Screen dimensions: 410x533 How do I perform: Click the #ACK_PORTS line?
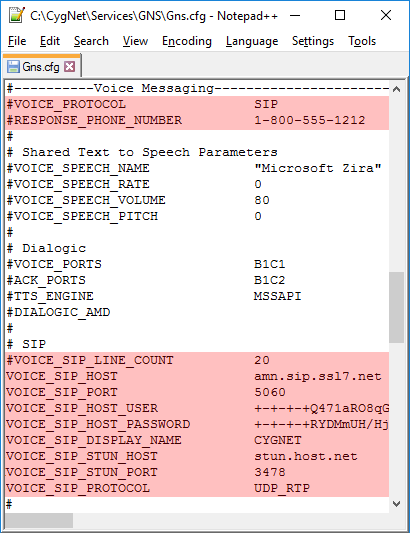click(x=197, y=280)
